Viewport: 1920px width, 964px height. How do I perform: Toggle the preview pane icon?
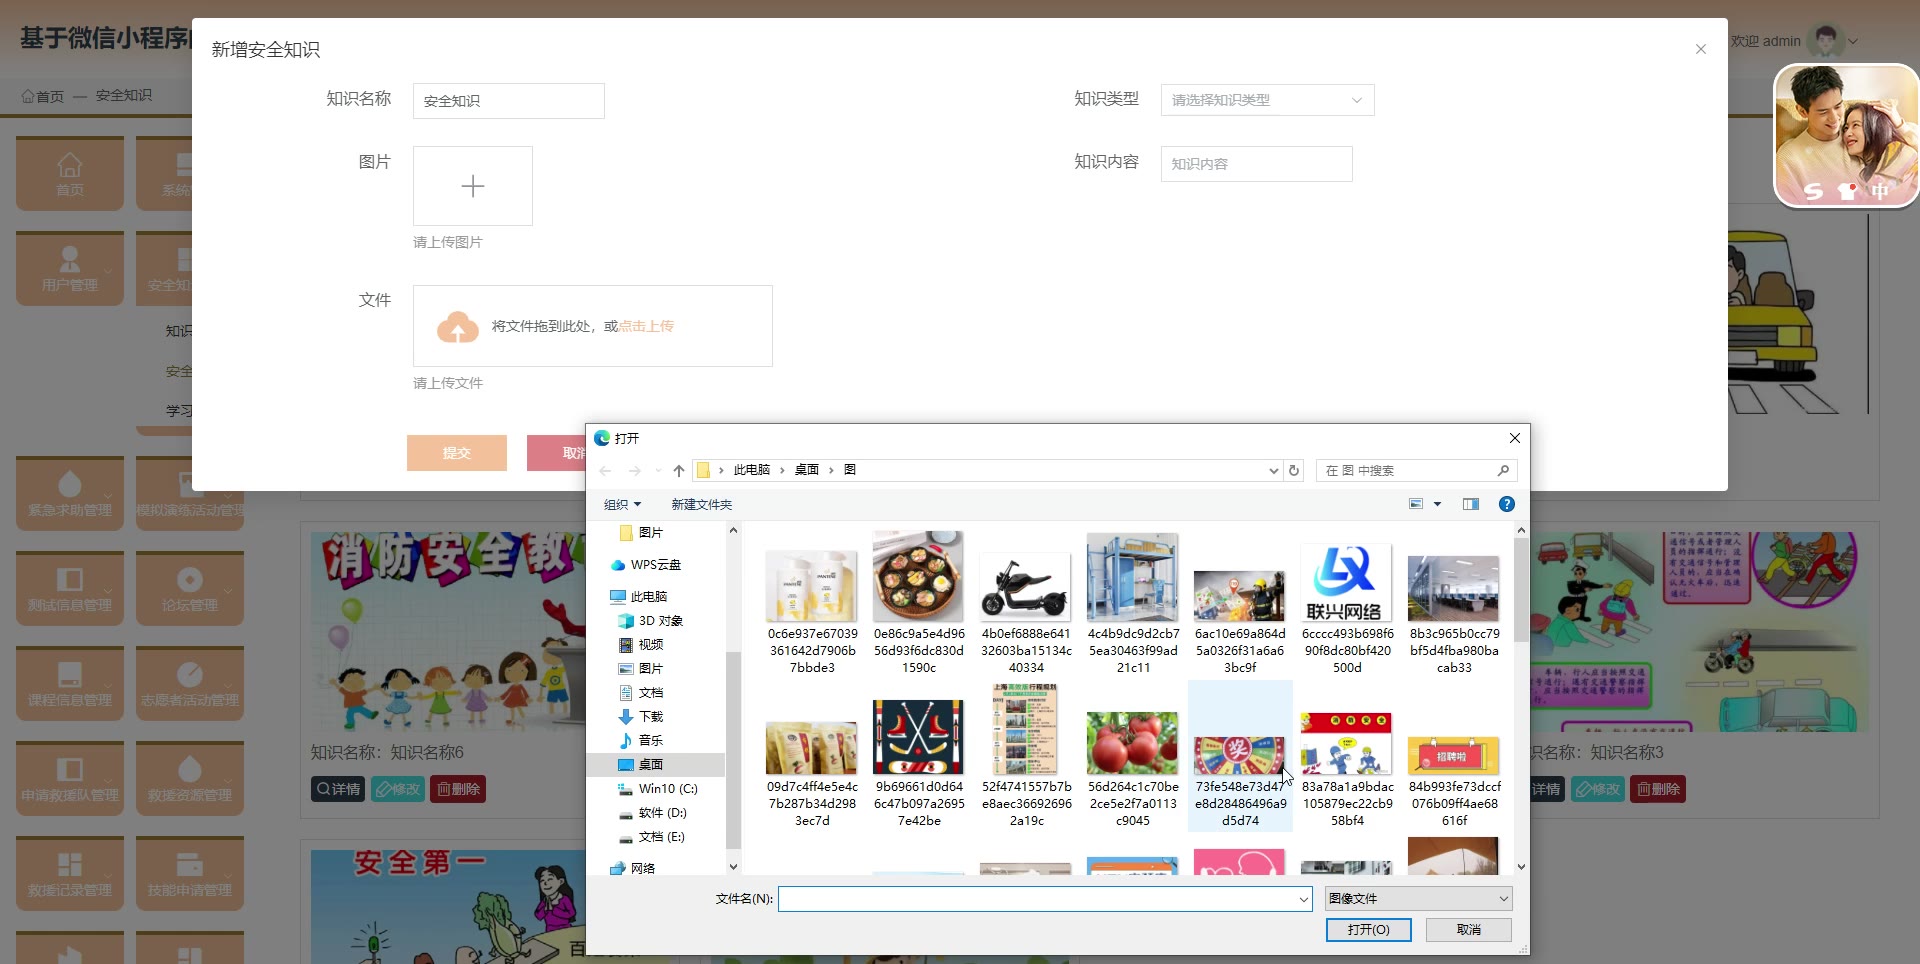(x=1470, y=505)
